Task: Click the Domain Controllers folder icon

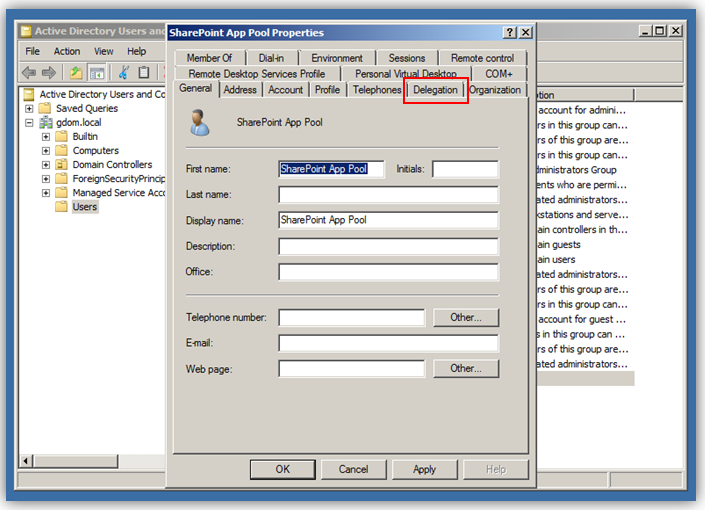Action: click(61, 165)
